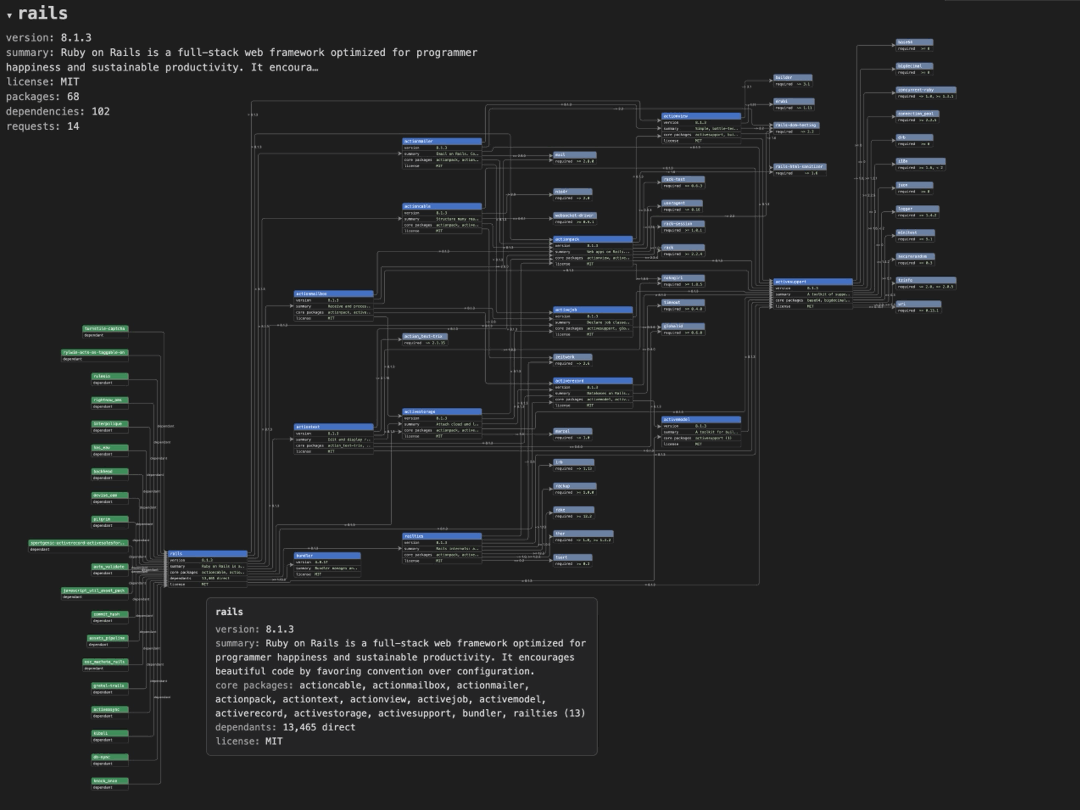The image size is (1080, 810).
Task: Click the concurrent-ruby dependency node
Action: pyautogui.click(x=926, y=92)
